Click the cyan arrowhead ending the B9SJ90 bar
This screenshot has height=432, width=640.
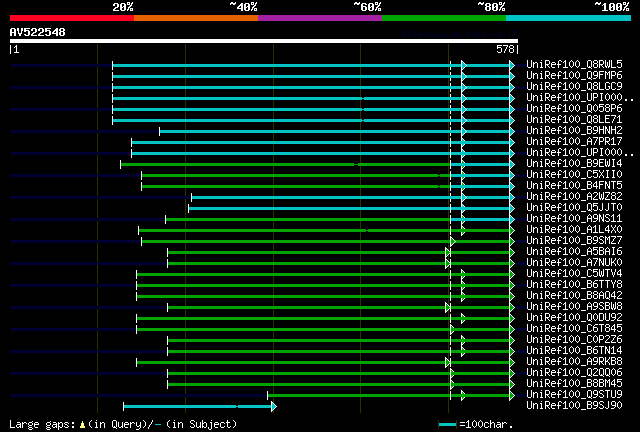(x=274, y=406)
